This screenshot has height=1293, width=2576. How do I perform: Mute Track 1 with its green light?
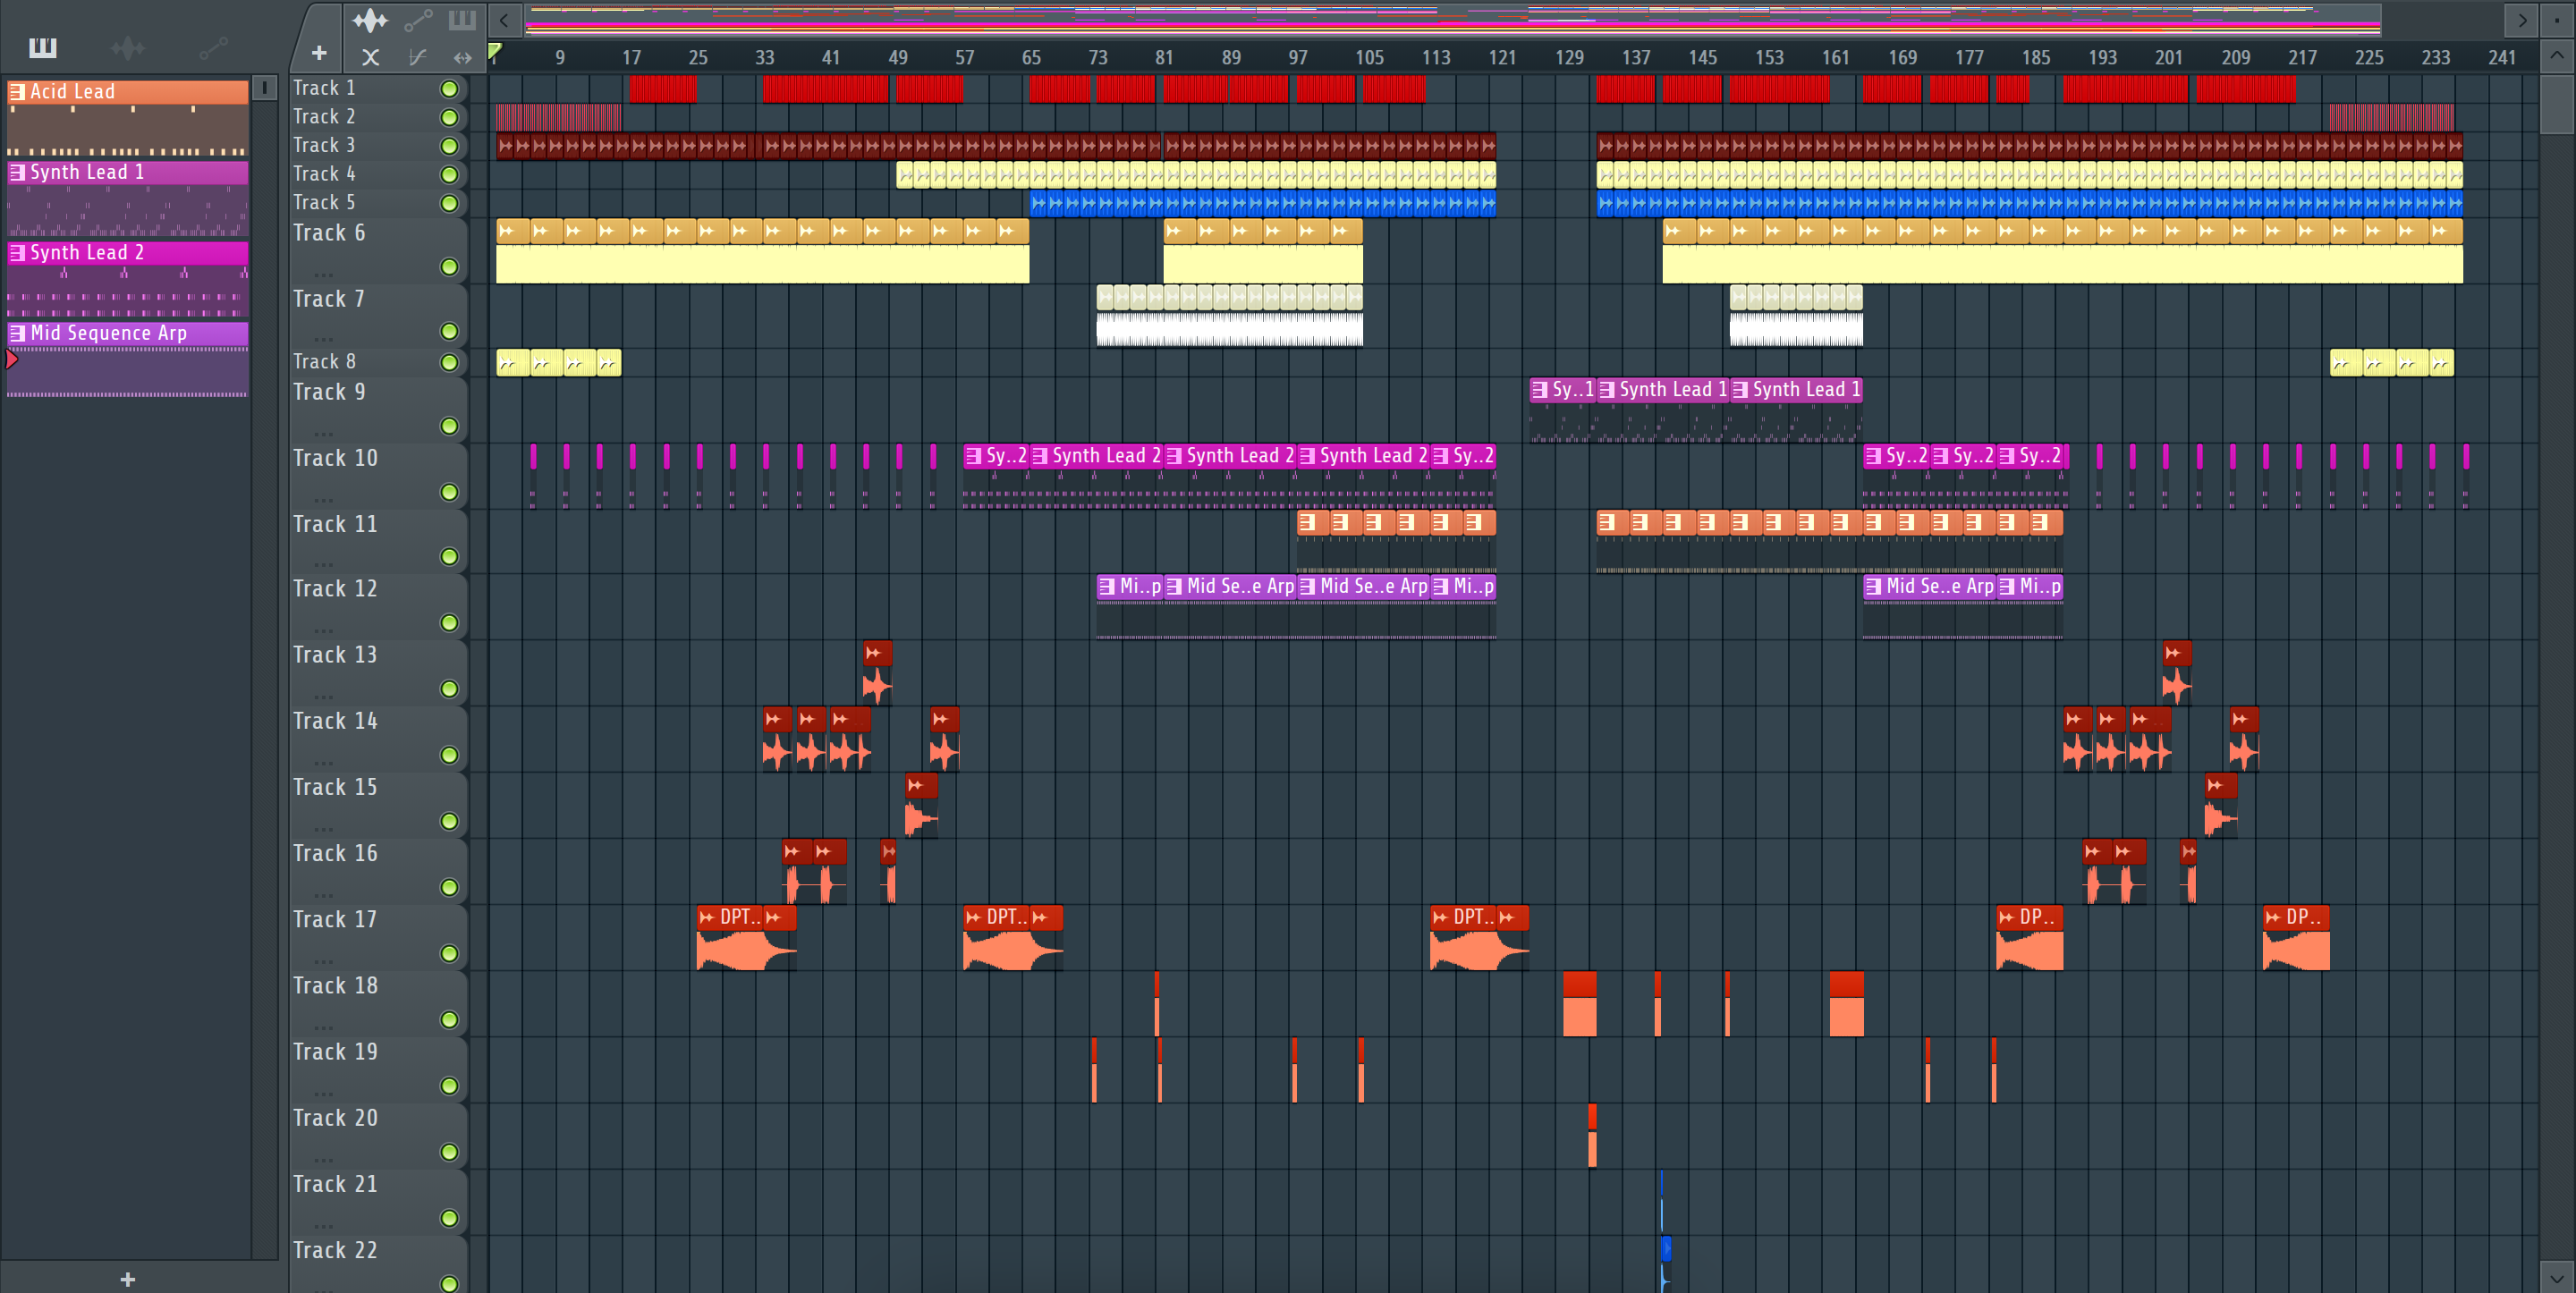449,89
